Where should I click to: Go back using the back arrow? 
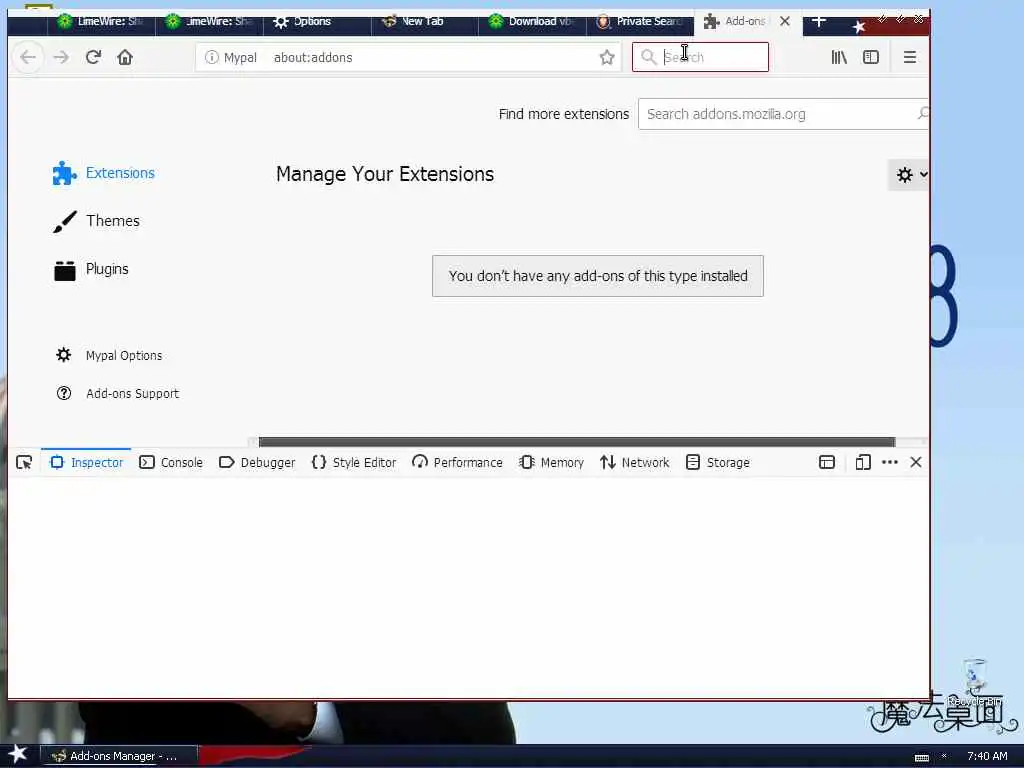[x=28, y=57]
